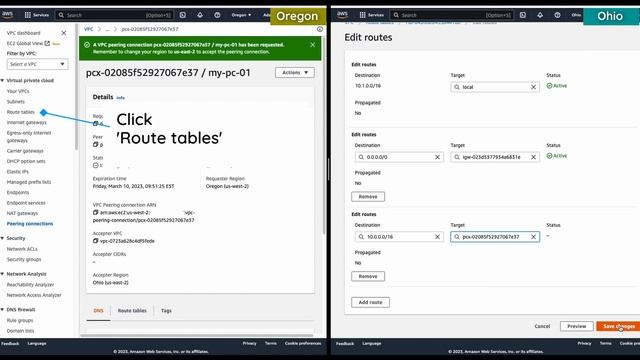The width and height of the screenshot is (640, 360).
Task: Click VPC breadcrumb in Oregon window
Action: pos(89,29)
